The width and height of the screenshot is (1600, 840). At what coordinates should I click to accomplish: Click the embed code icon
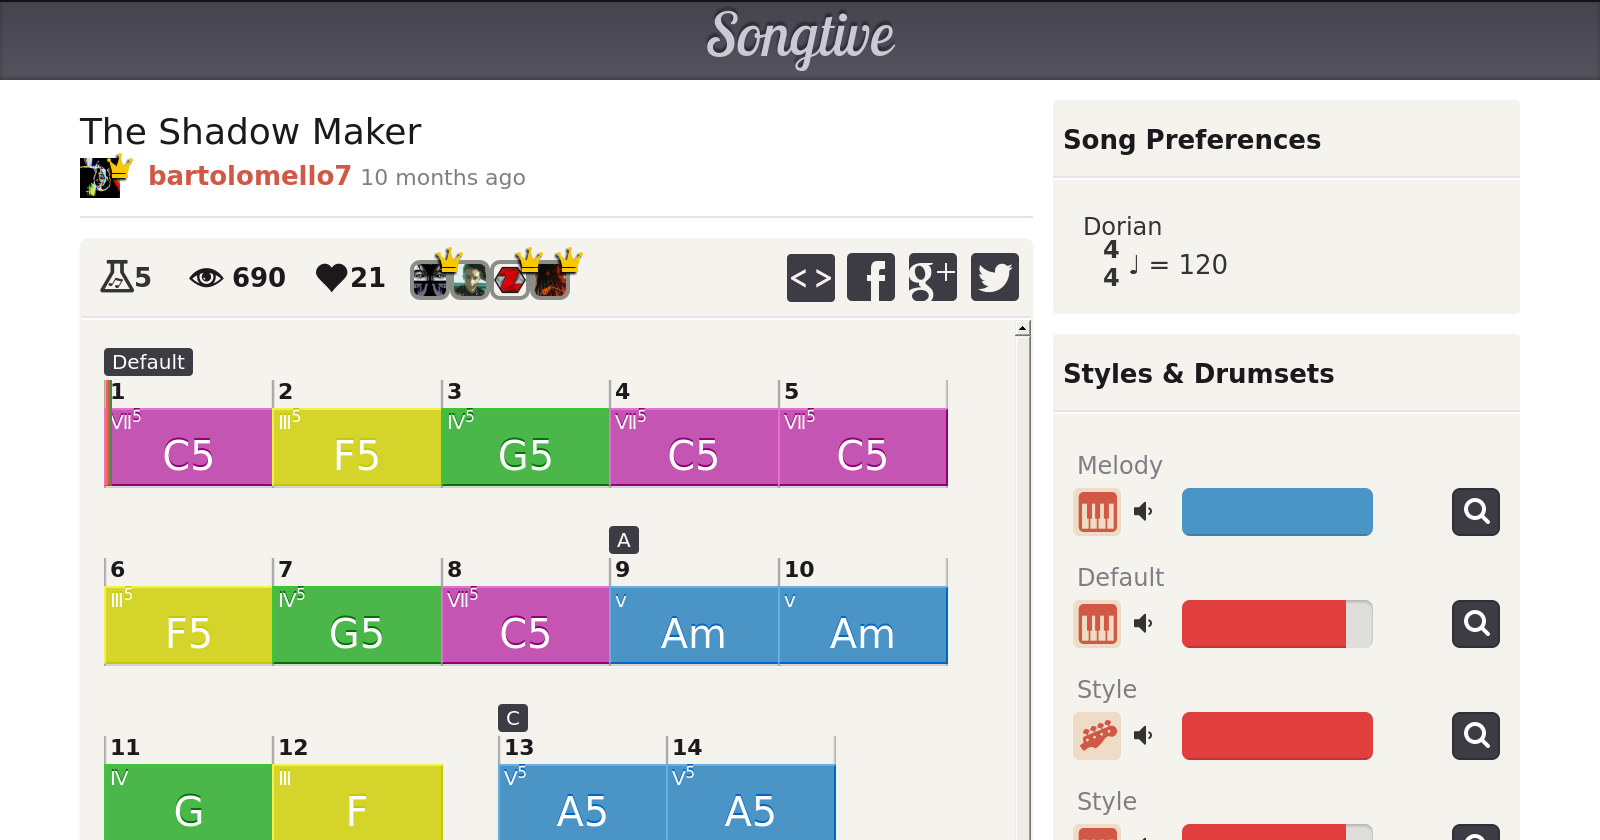(810, 277)
